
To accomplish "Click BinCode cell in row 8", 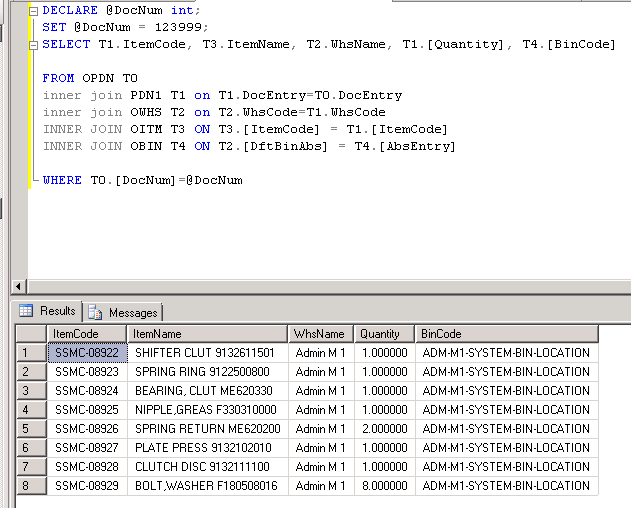I will [507, 485].
